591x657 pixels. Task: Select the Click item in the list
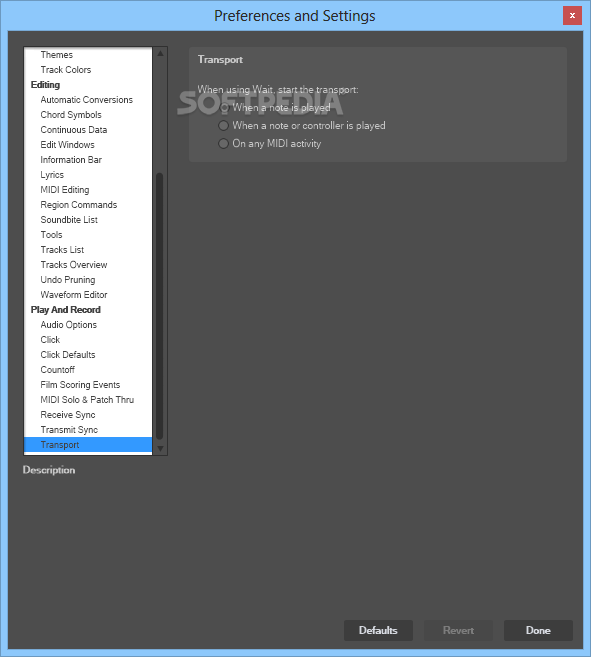[88, 340]
